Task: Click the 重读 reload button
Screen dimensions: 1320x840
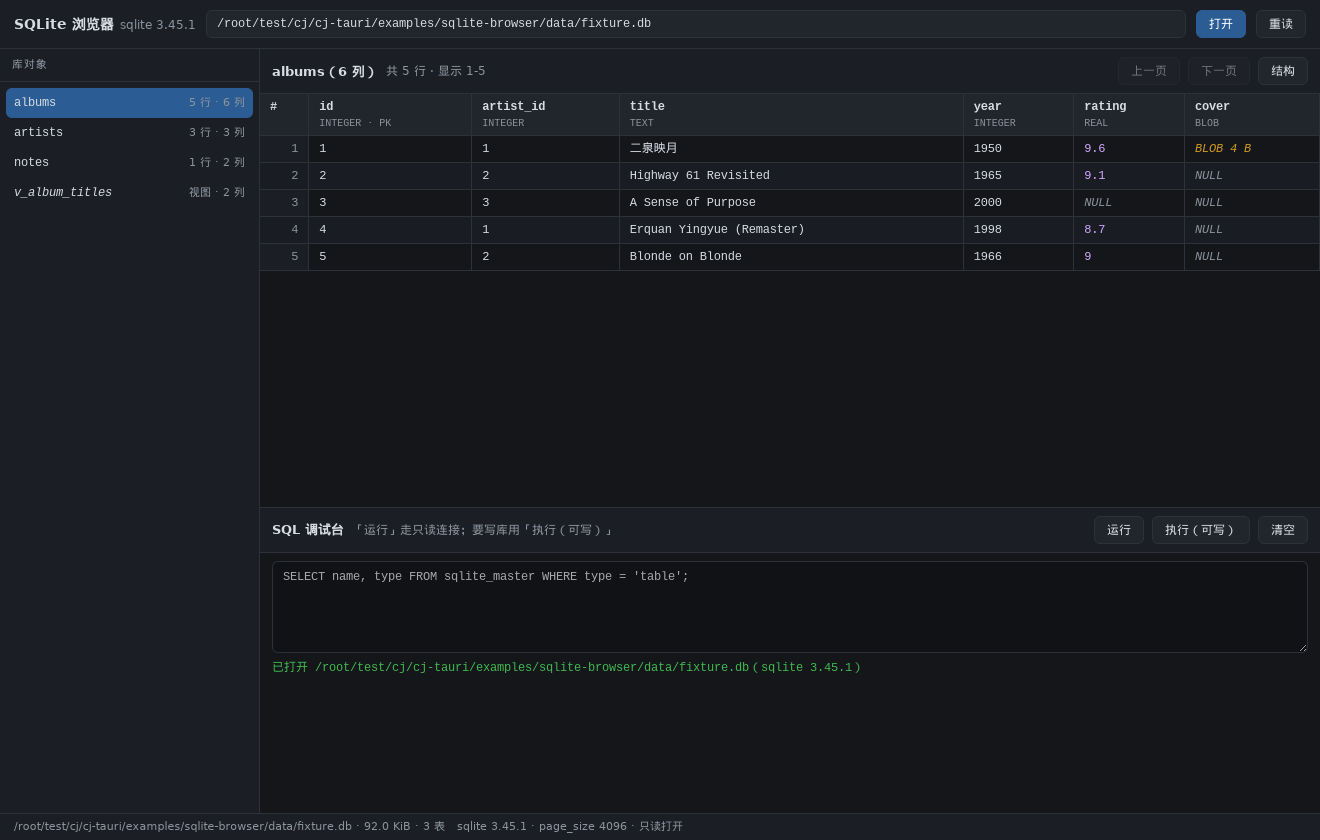Action: click(1280, 24)
